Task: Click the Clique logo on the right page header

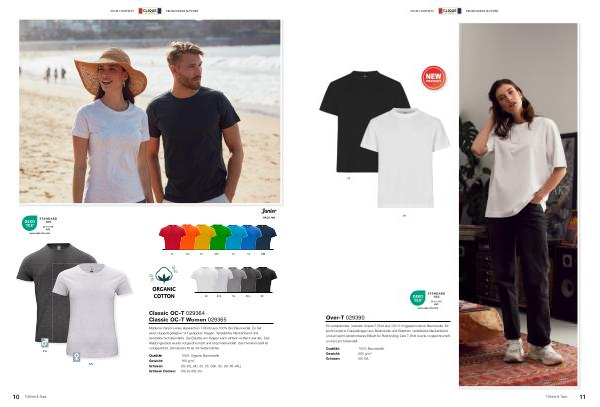Action: tap(450, 11)
